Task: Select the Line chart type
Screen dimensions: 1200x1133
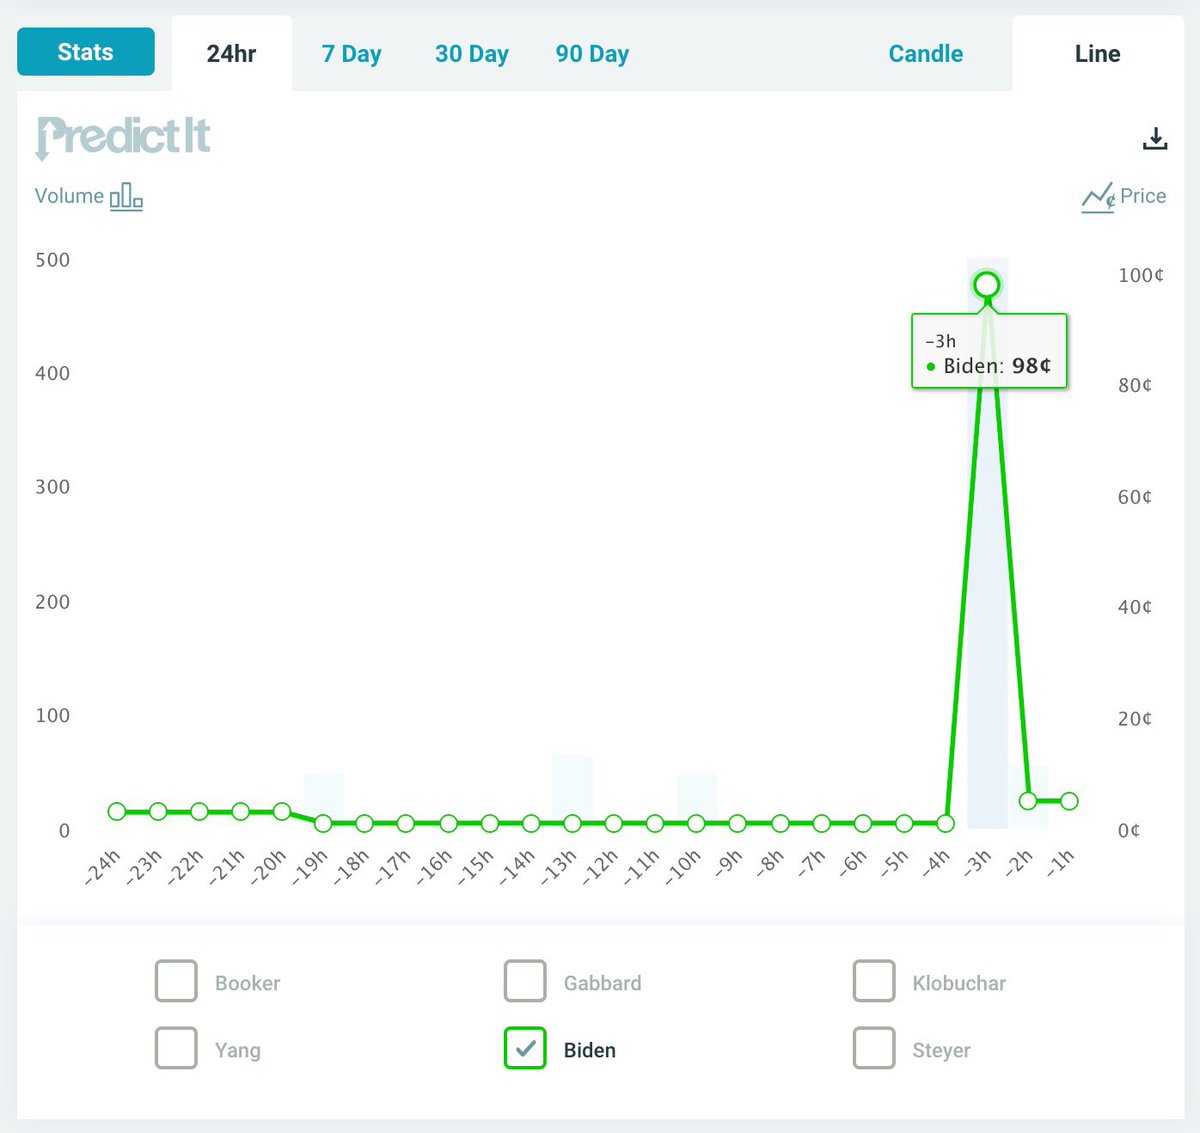Action: [x=1098, y=54]
